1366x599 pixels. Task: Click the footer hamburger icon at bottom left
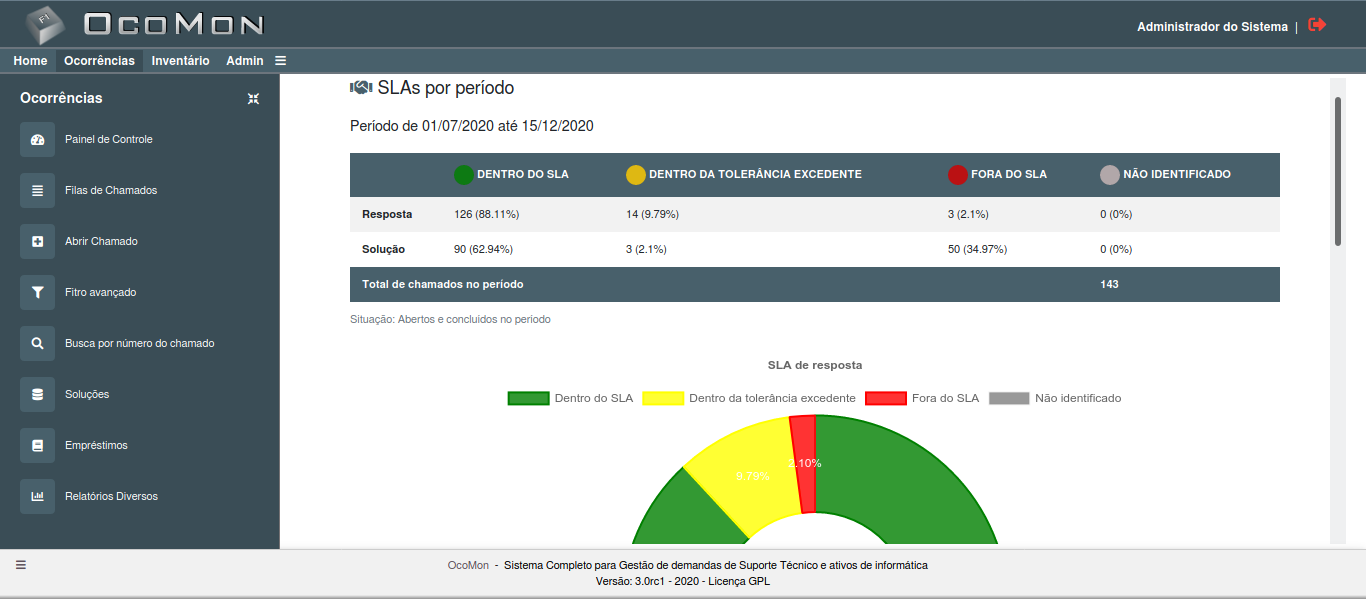click(21, 564)
